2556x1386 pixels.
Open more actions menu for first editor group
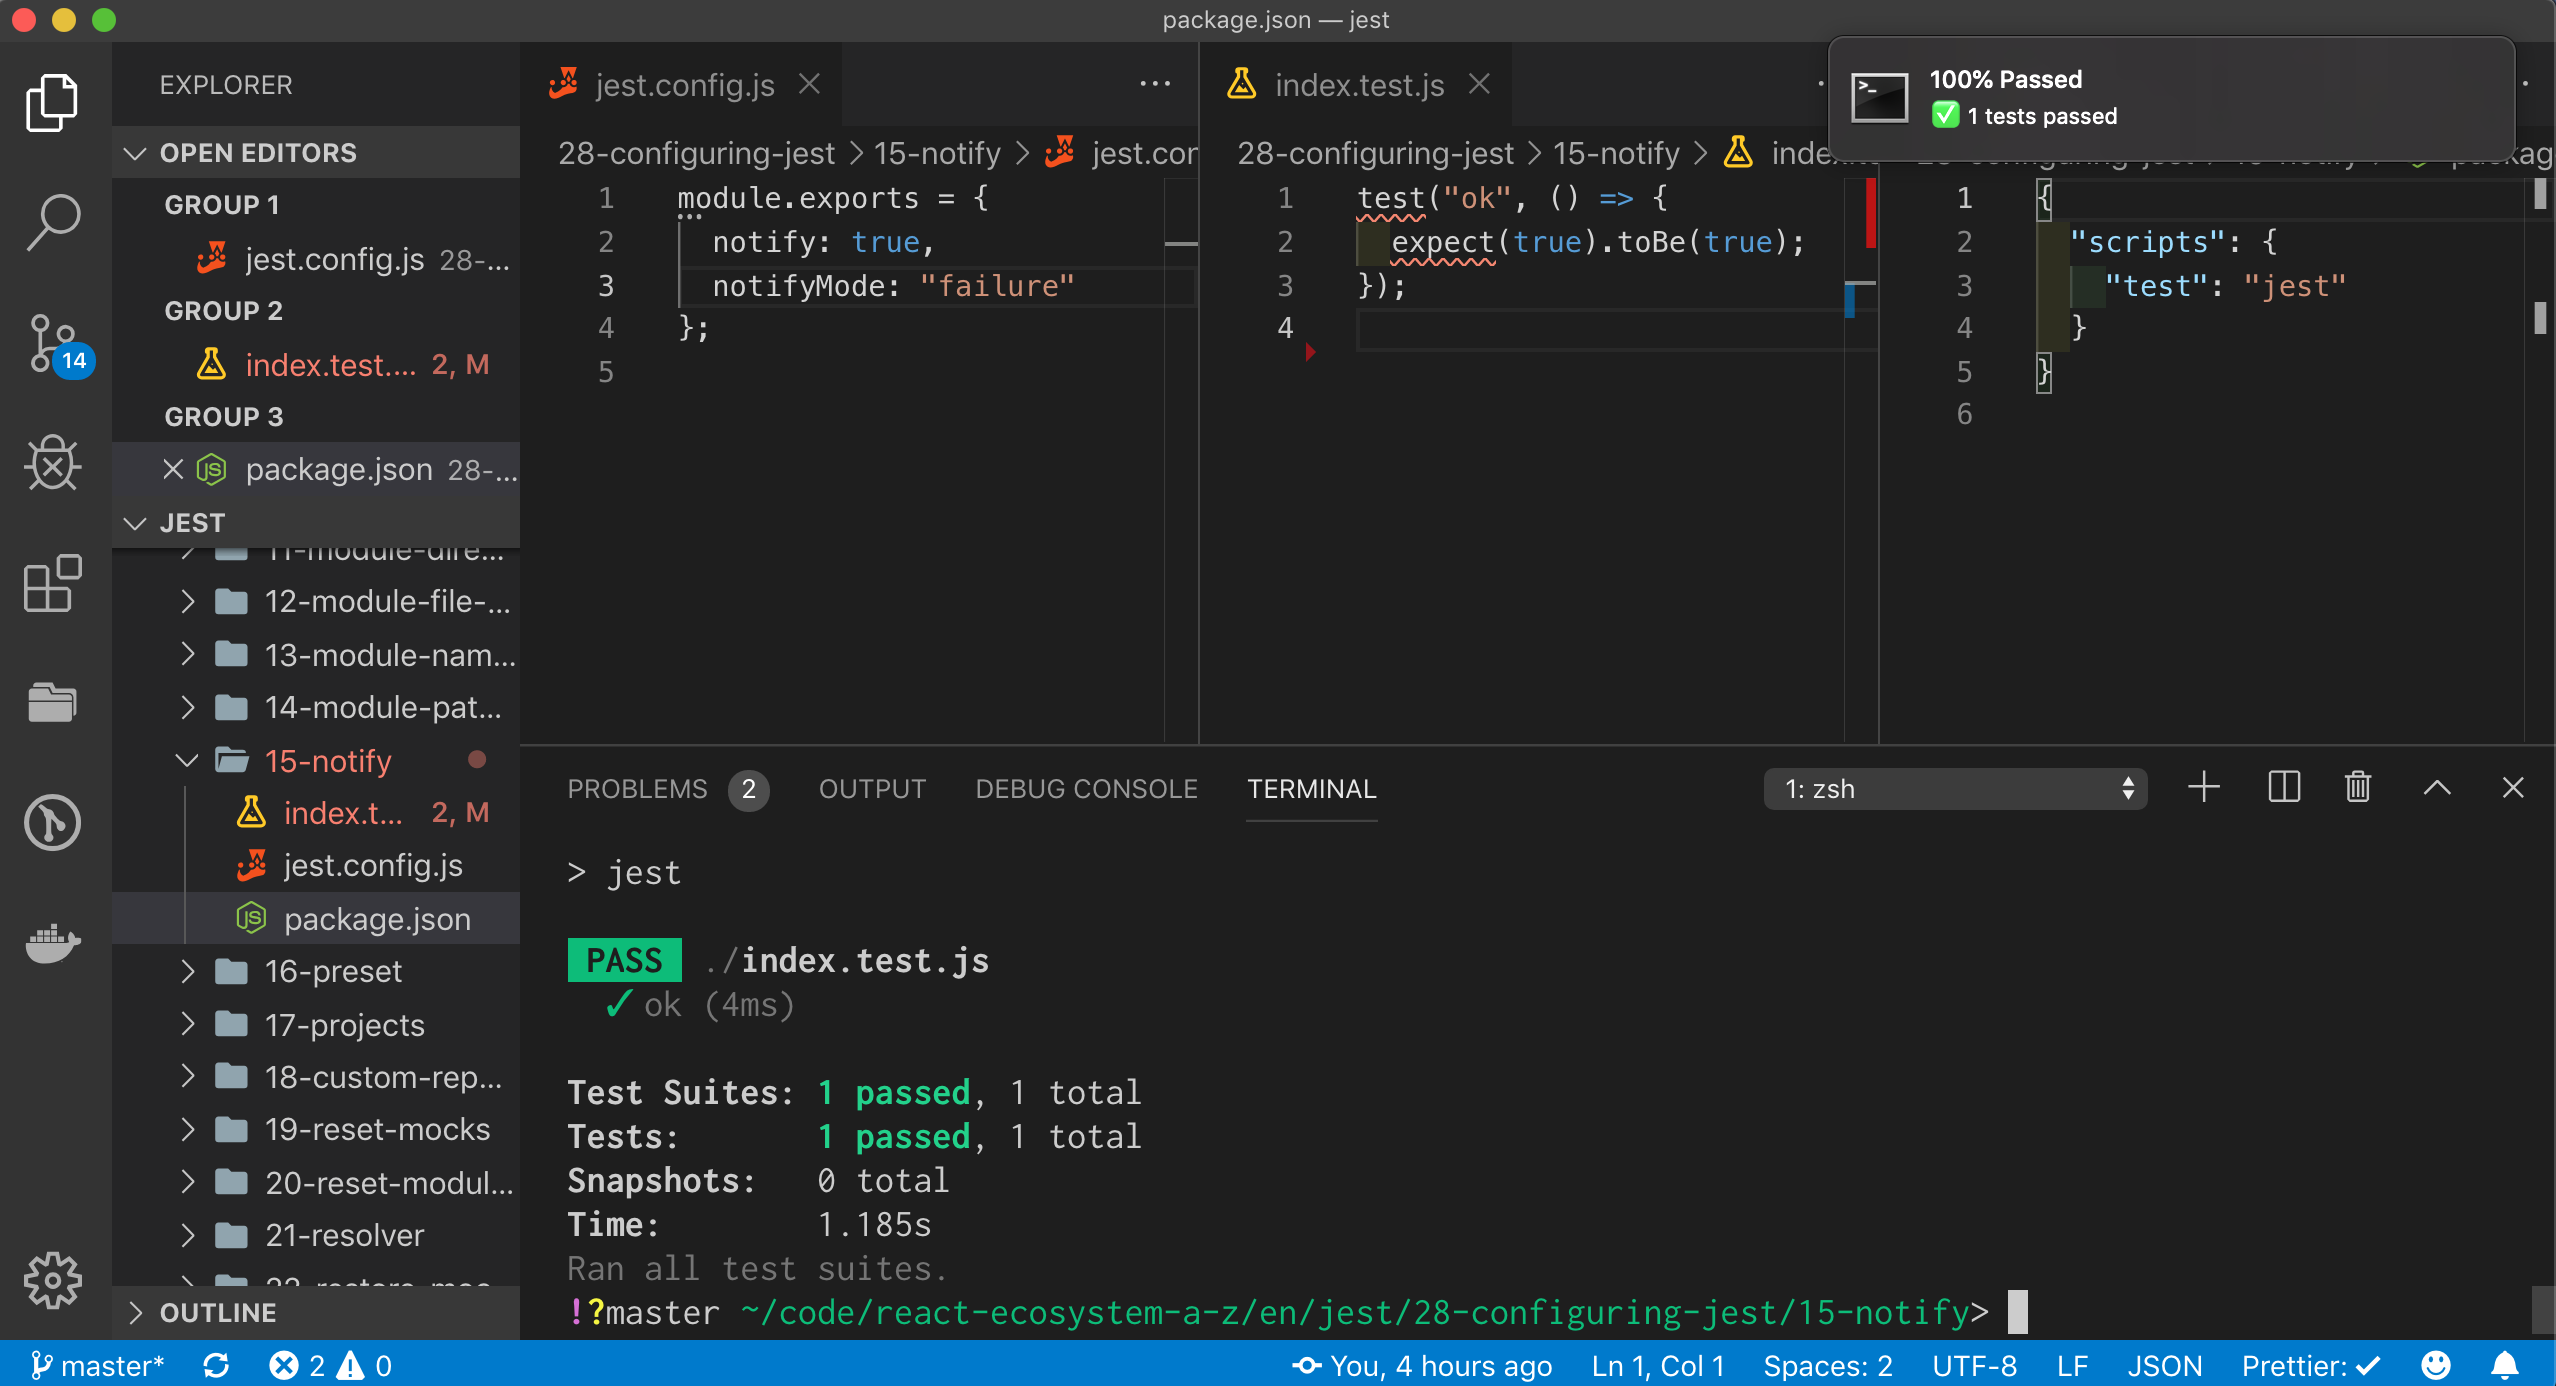tap(1155, 85)
